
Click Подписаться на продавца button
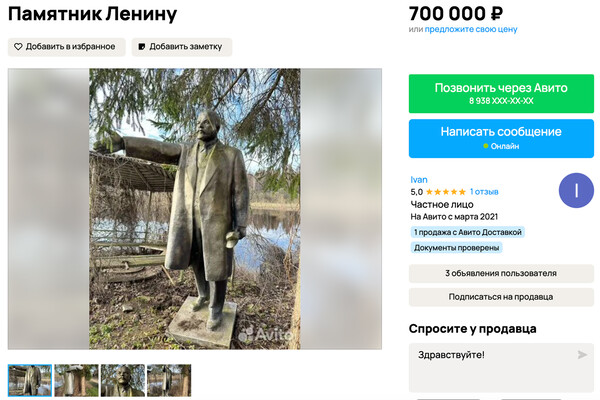[501, 297]
